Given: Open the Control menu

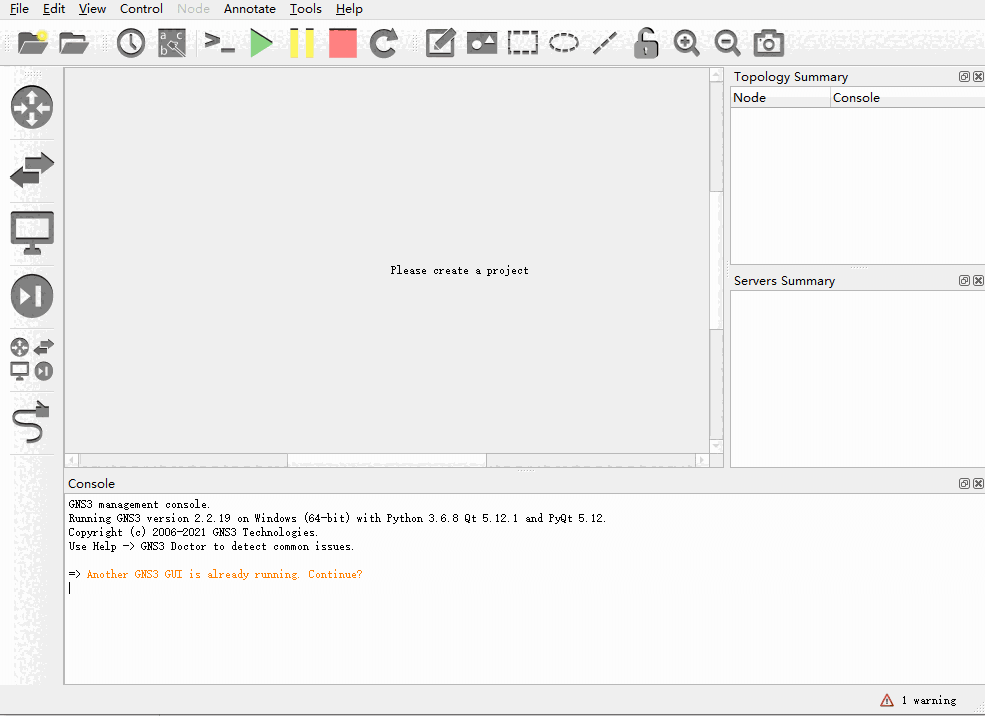Looking at the screenshot, I should coord(140,9).
